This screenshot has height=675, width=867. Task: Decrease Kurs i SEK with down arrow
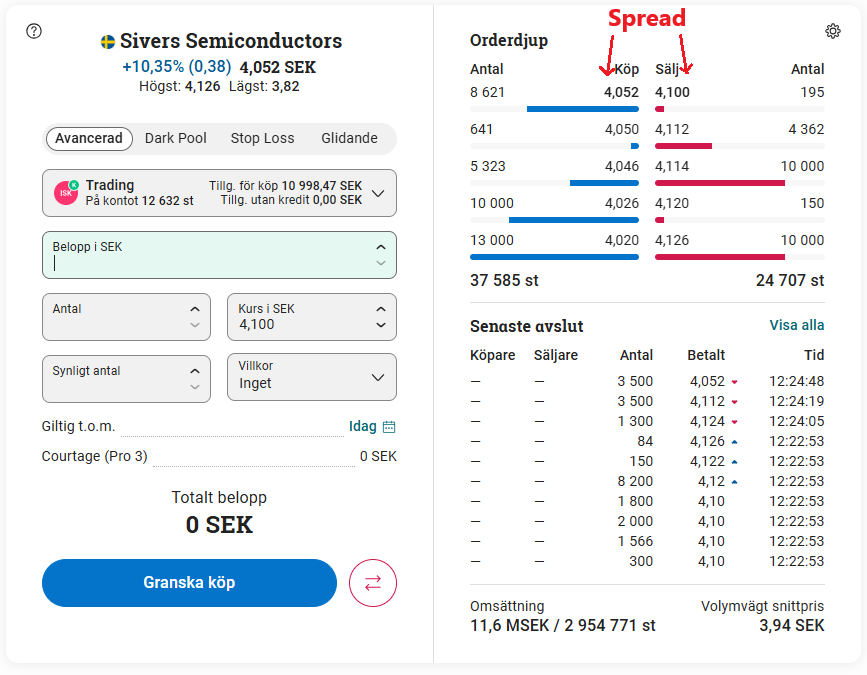coord(380,325)
